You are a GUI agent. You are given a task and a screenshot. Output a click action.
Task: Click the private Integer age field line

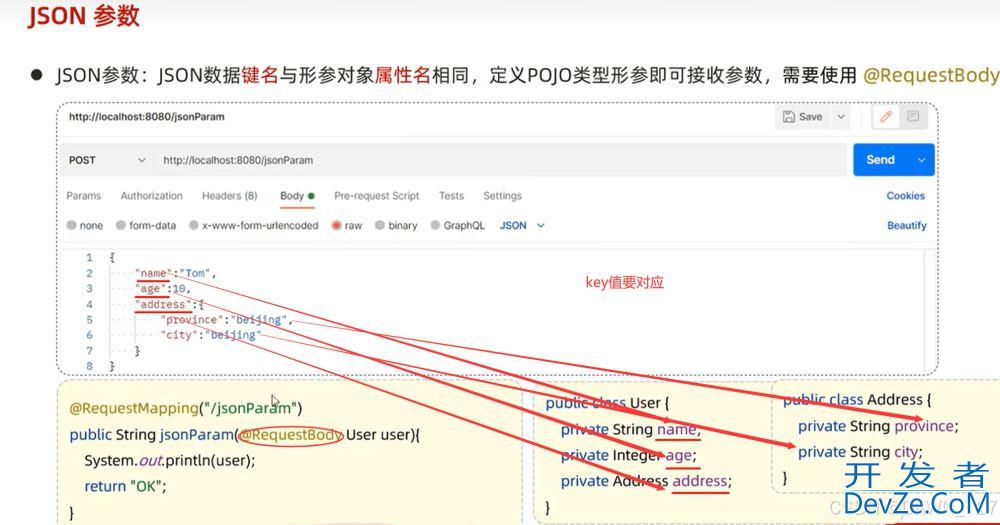coord(629,455)
